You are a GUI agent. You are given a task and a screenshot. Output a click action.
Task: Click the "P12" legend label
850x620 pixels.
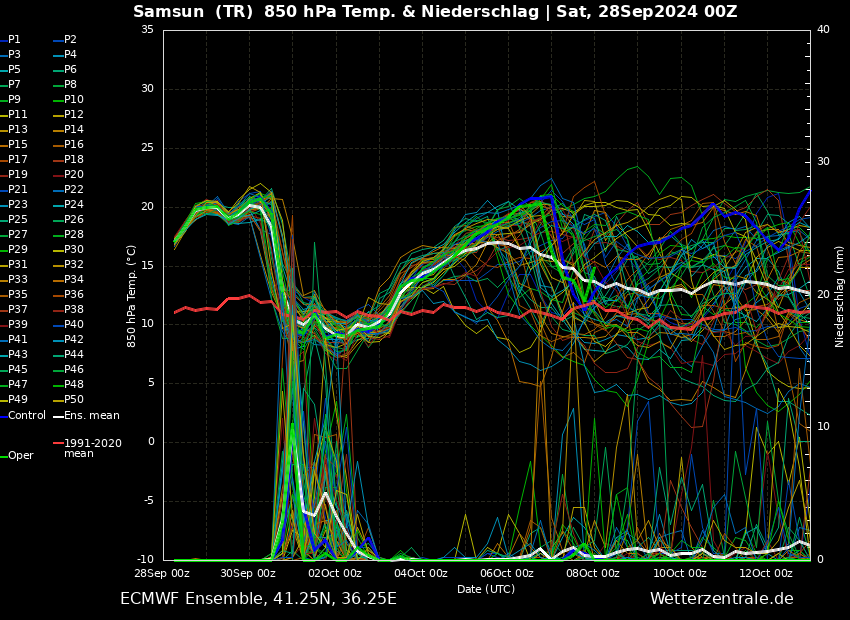(74, 114)
